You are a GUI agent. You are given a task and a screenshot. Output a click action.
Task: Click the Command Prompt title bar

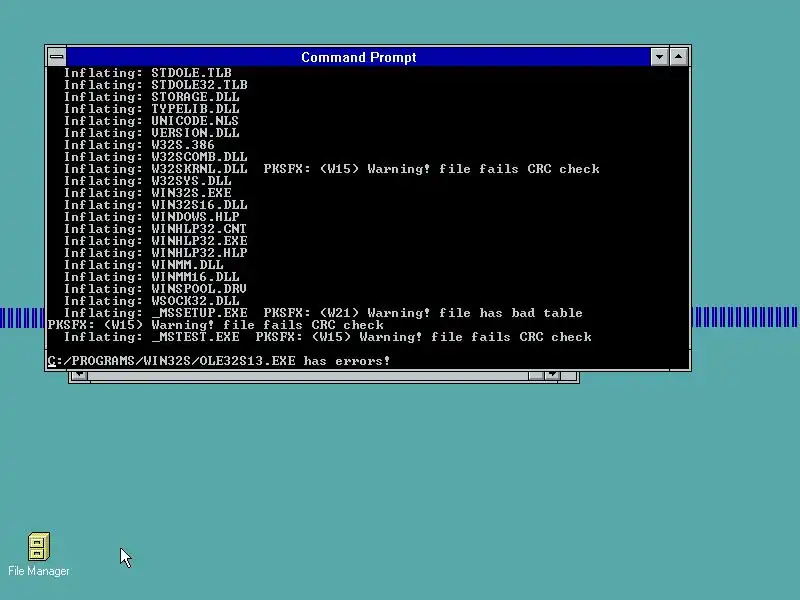(358, 57)
